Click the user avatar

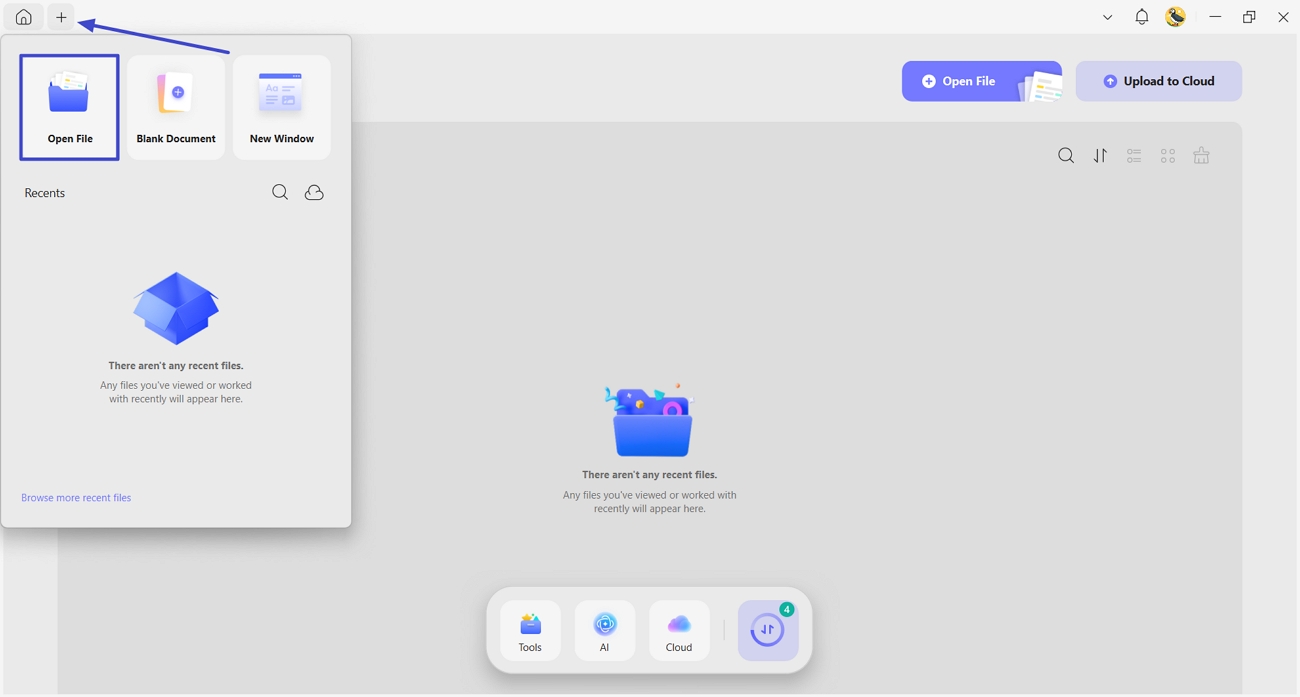click(x=1176, y=17)
